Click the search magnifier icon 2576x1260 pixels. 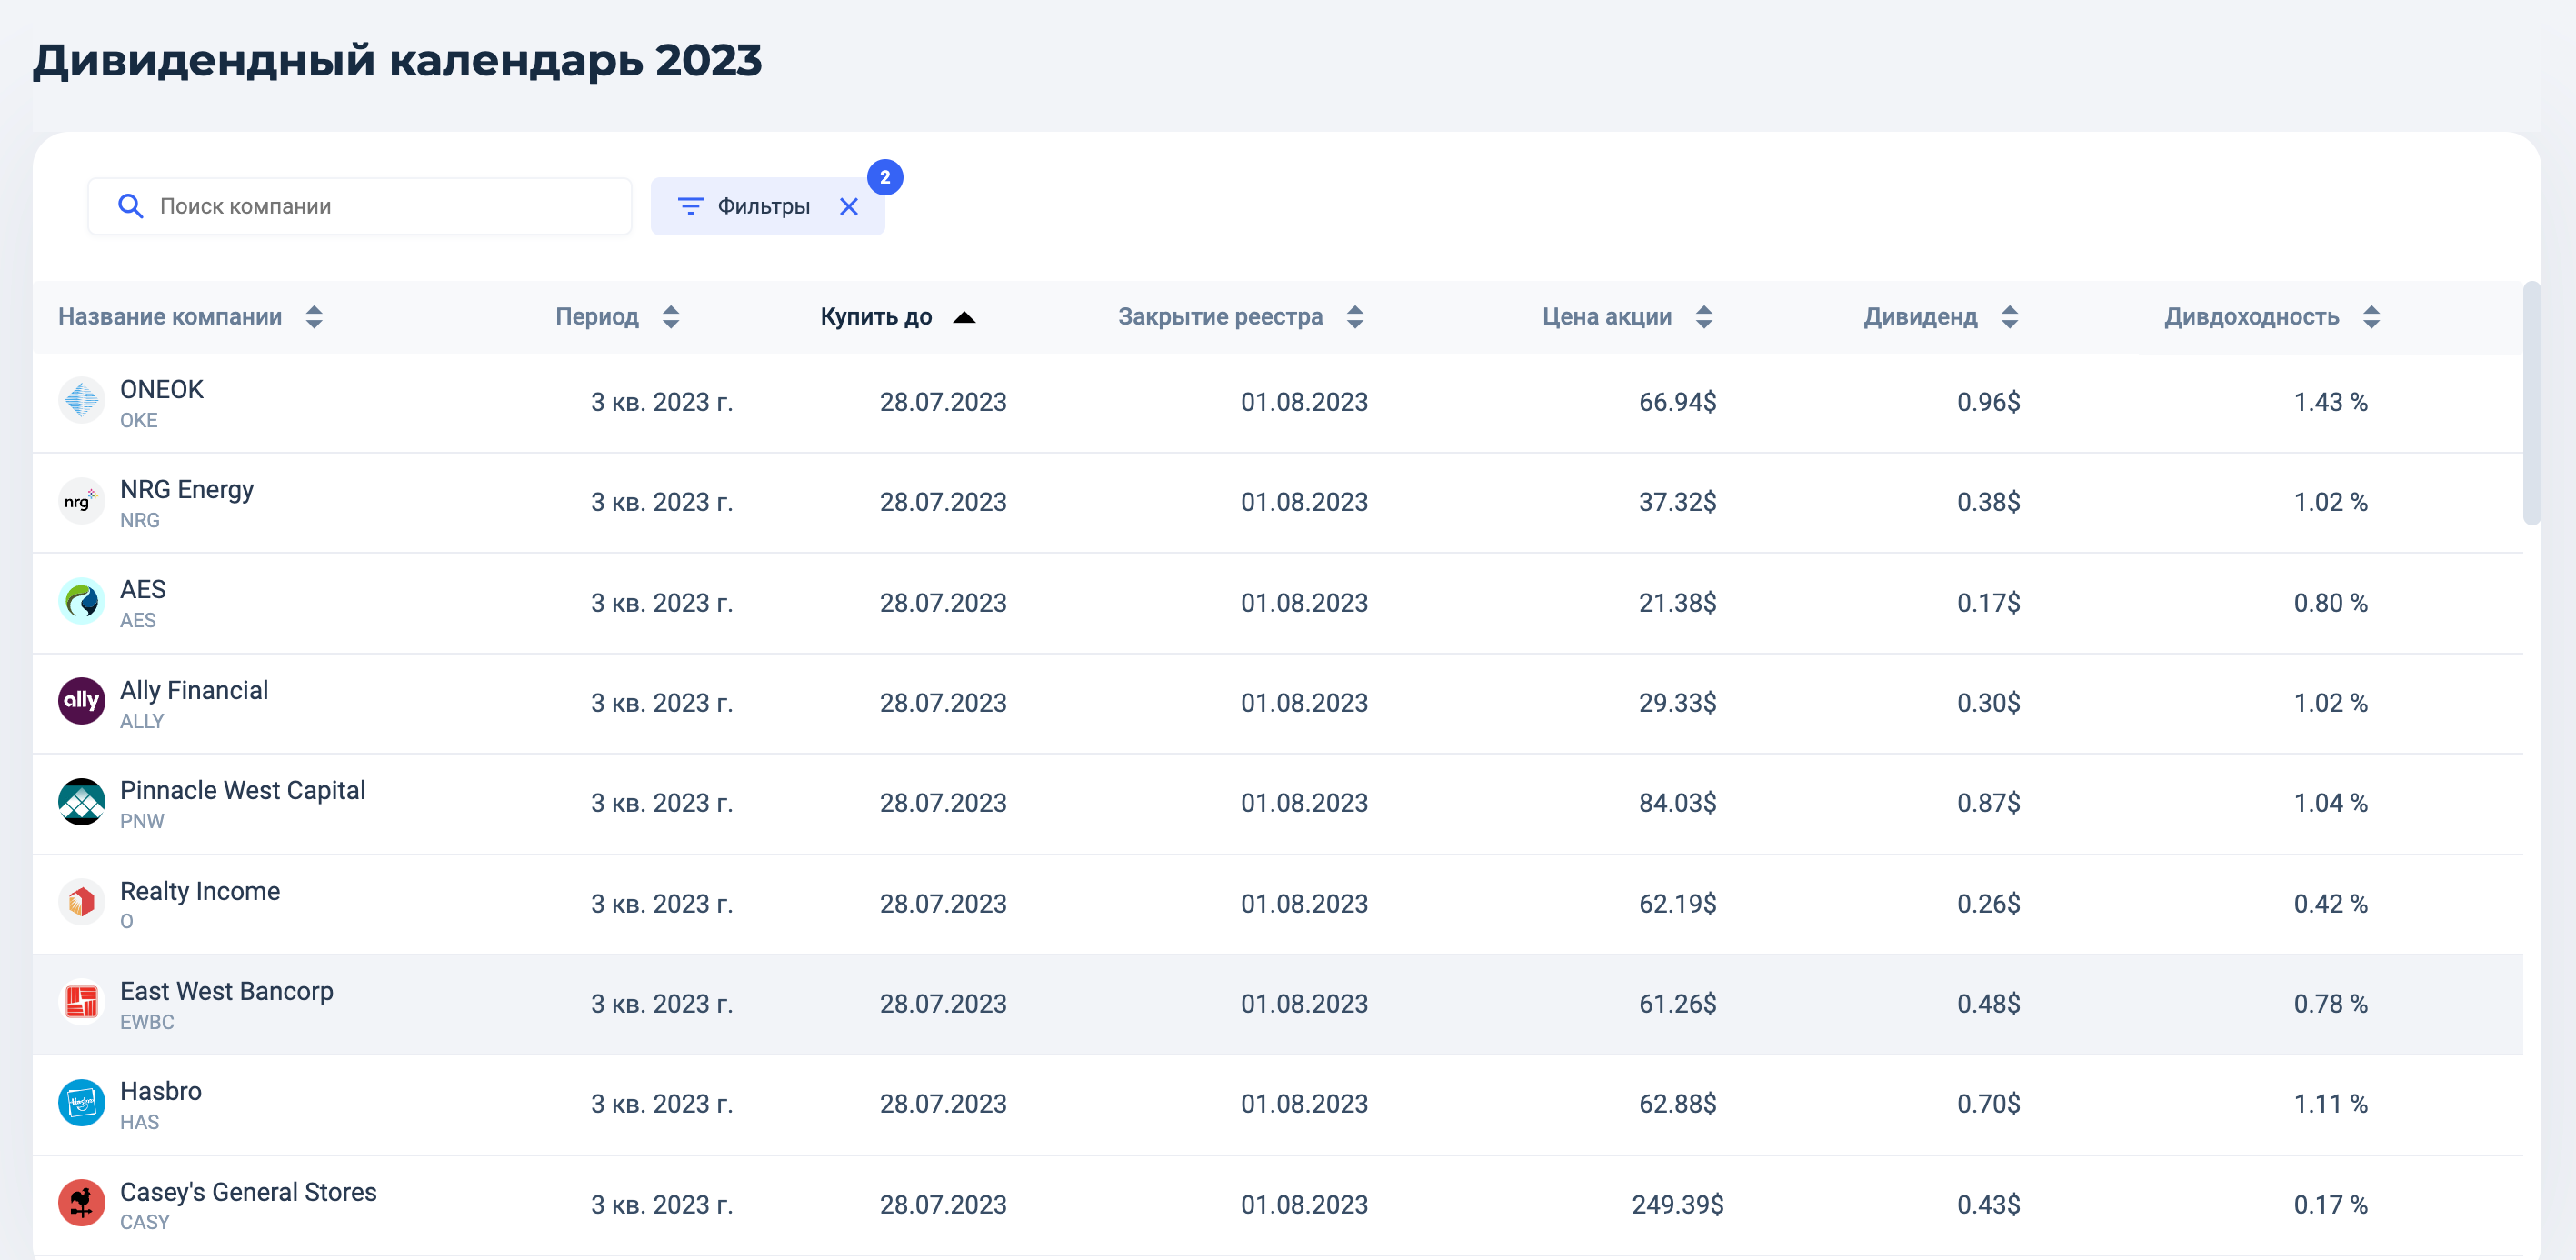[130, 206]
